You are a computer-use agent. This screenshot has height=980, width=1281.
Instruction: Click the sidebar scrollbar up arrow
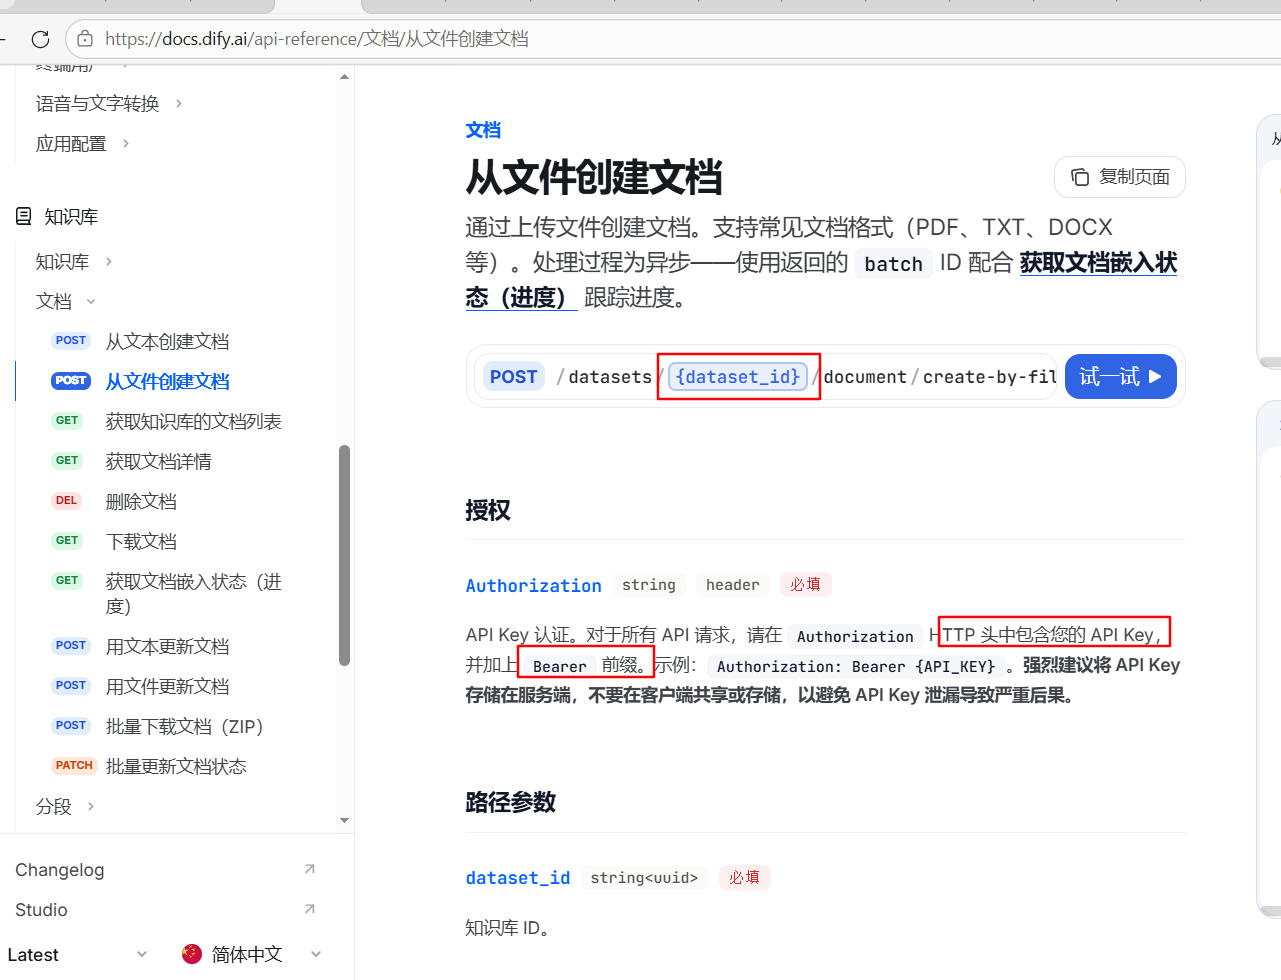(344, 77)
